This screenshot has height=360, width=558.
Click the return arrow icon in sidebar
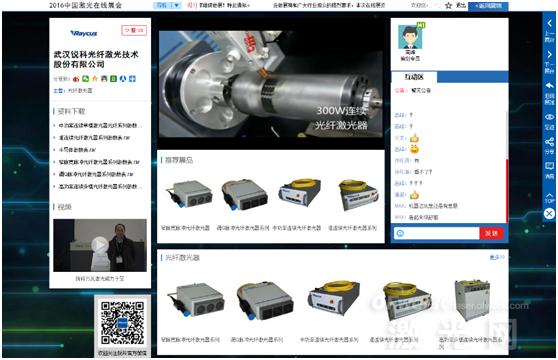coord(549,86)
